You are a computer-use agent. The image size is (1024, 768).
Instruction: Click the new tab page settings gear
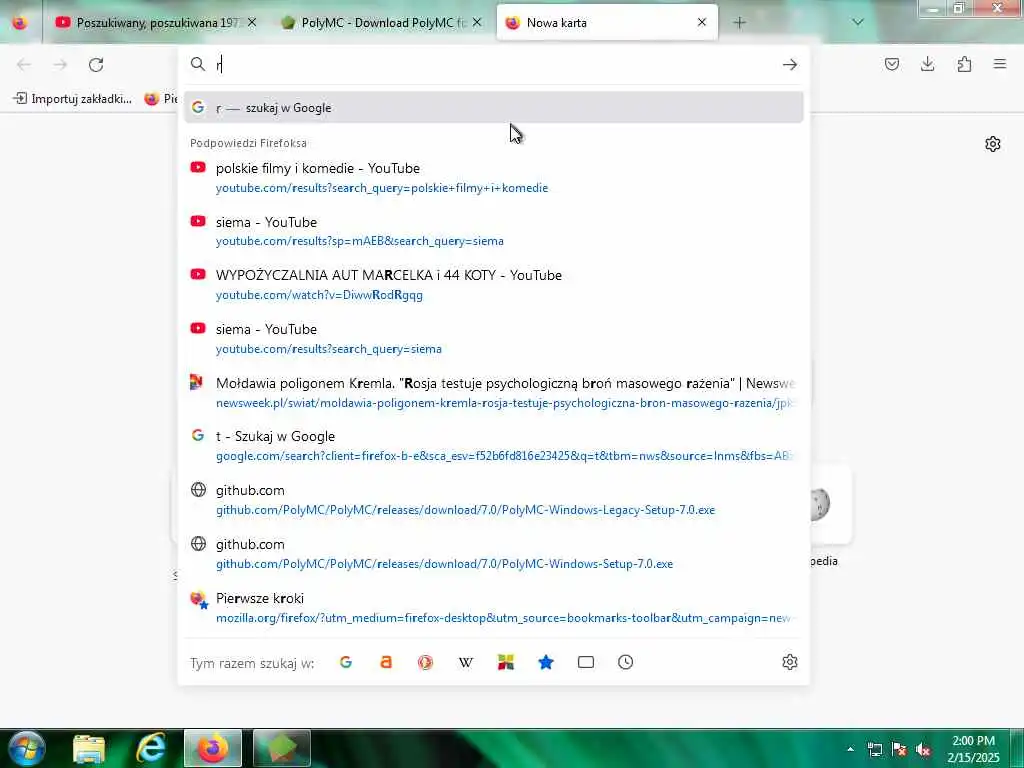[993, 144]
